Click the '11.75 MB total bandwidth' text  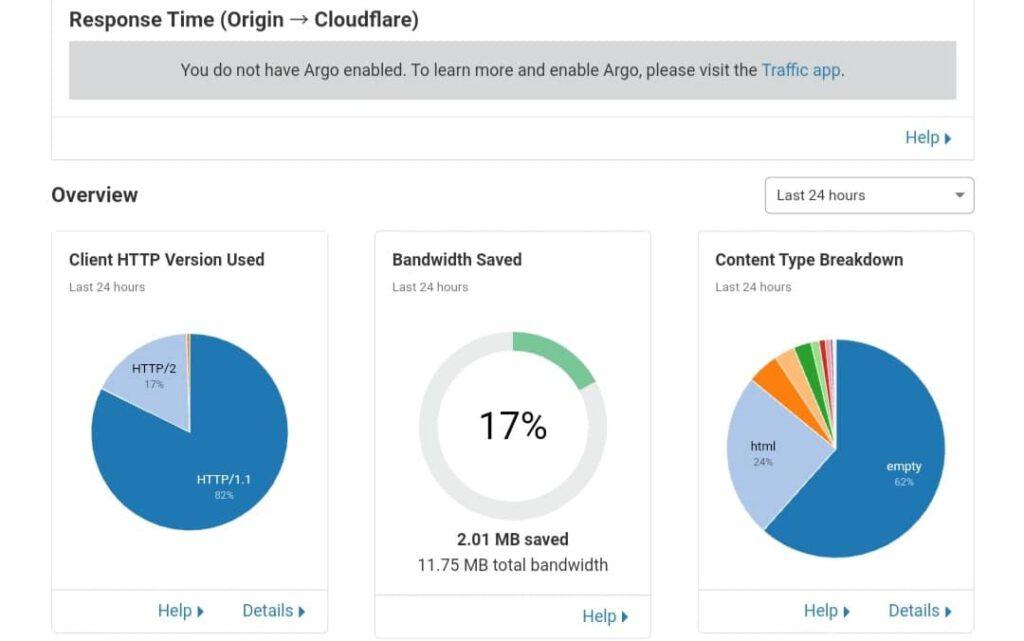coord(513,565)
